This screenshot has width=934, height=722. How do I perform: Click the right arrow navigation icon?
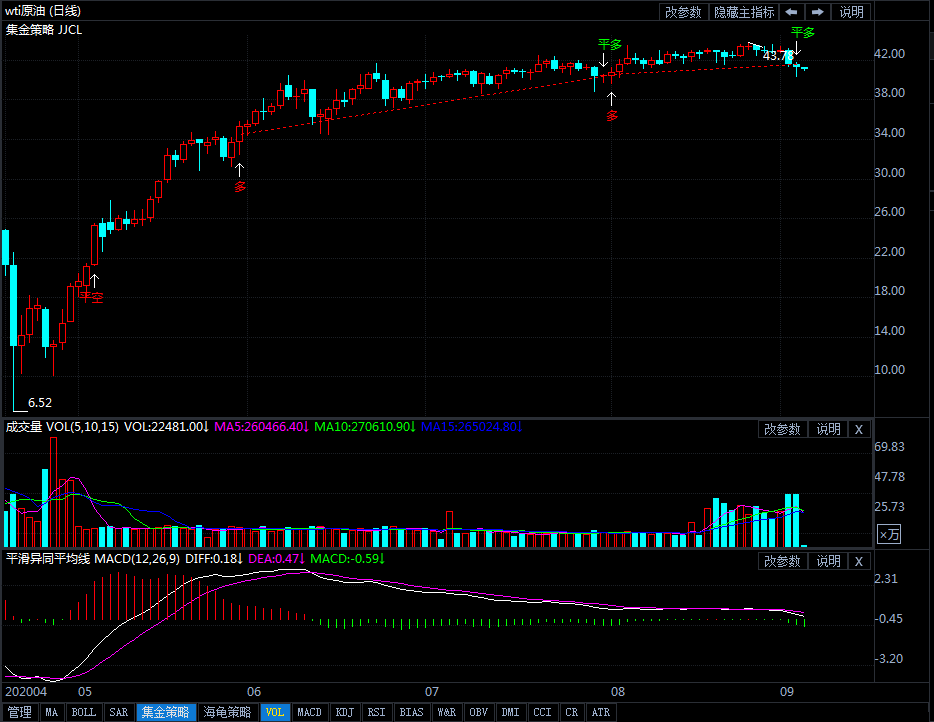(818, 12)
